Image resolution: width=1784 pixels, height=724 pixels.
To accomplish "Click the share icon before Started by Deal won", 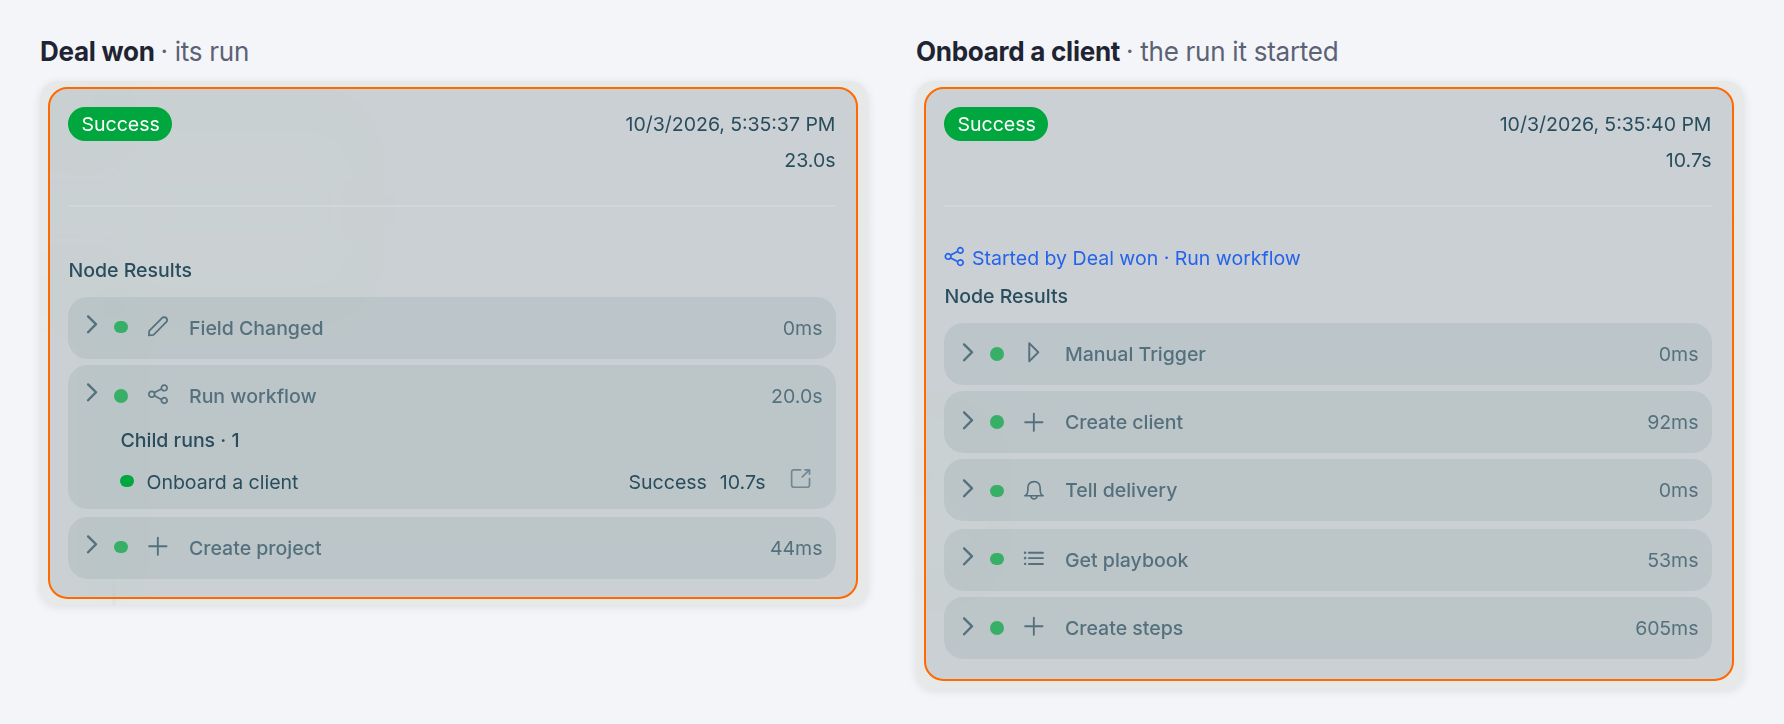I will tap(955, 257).
